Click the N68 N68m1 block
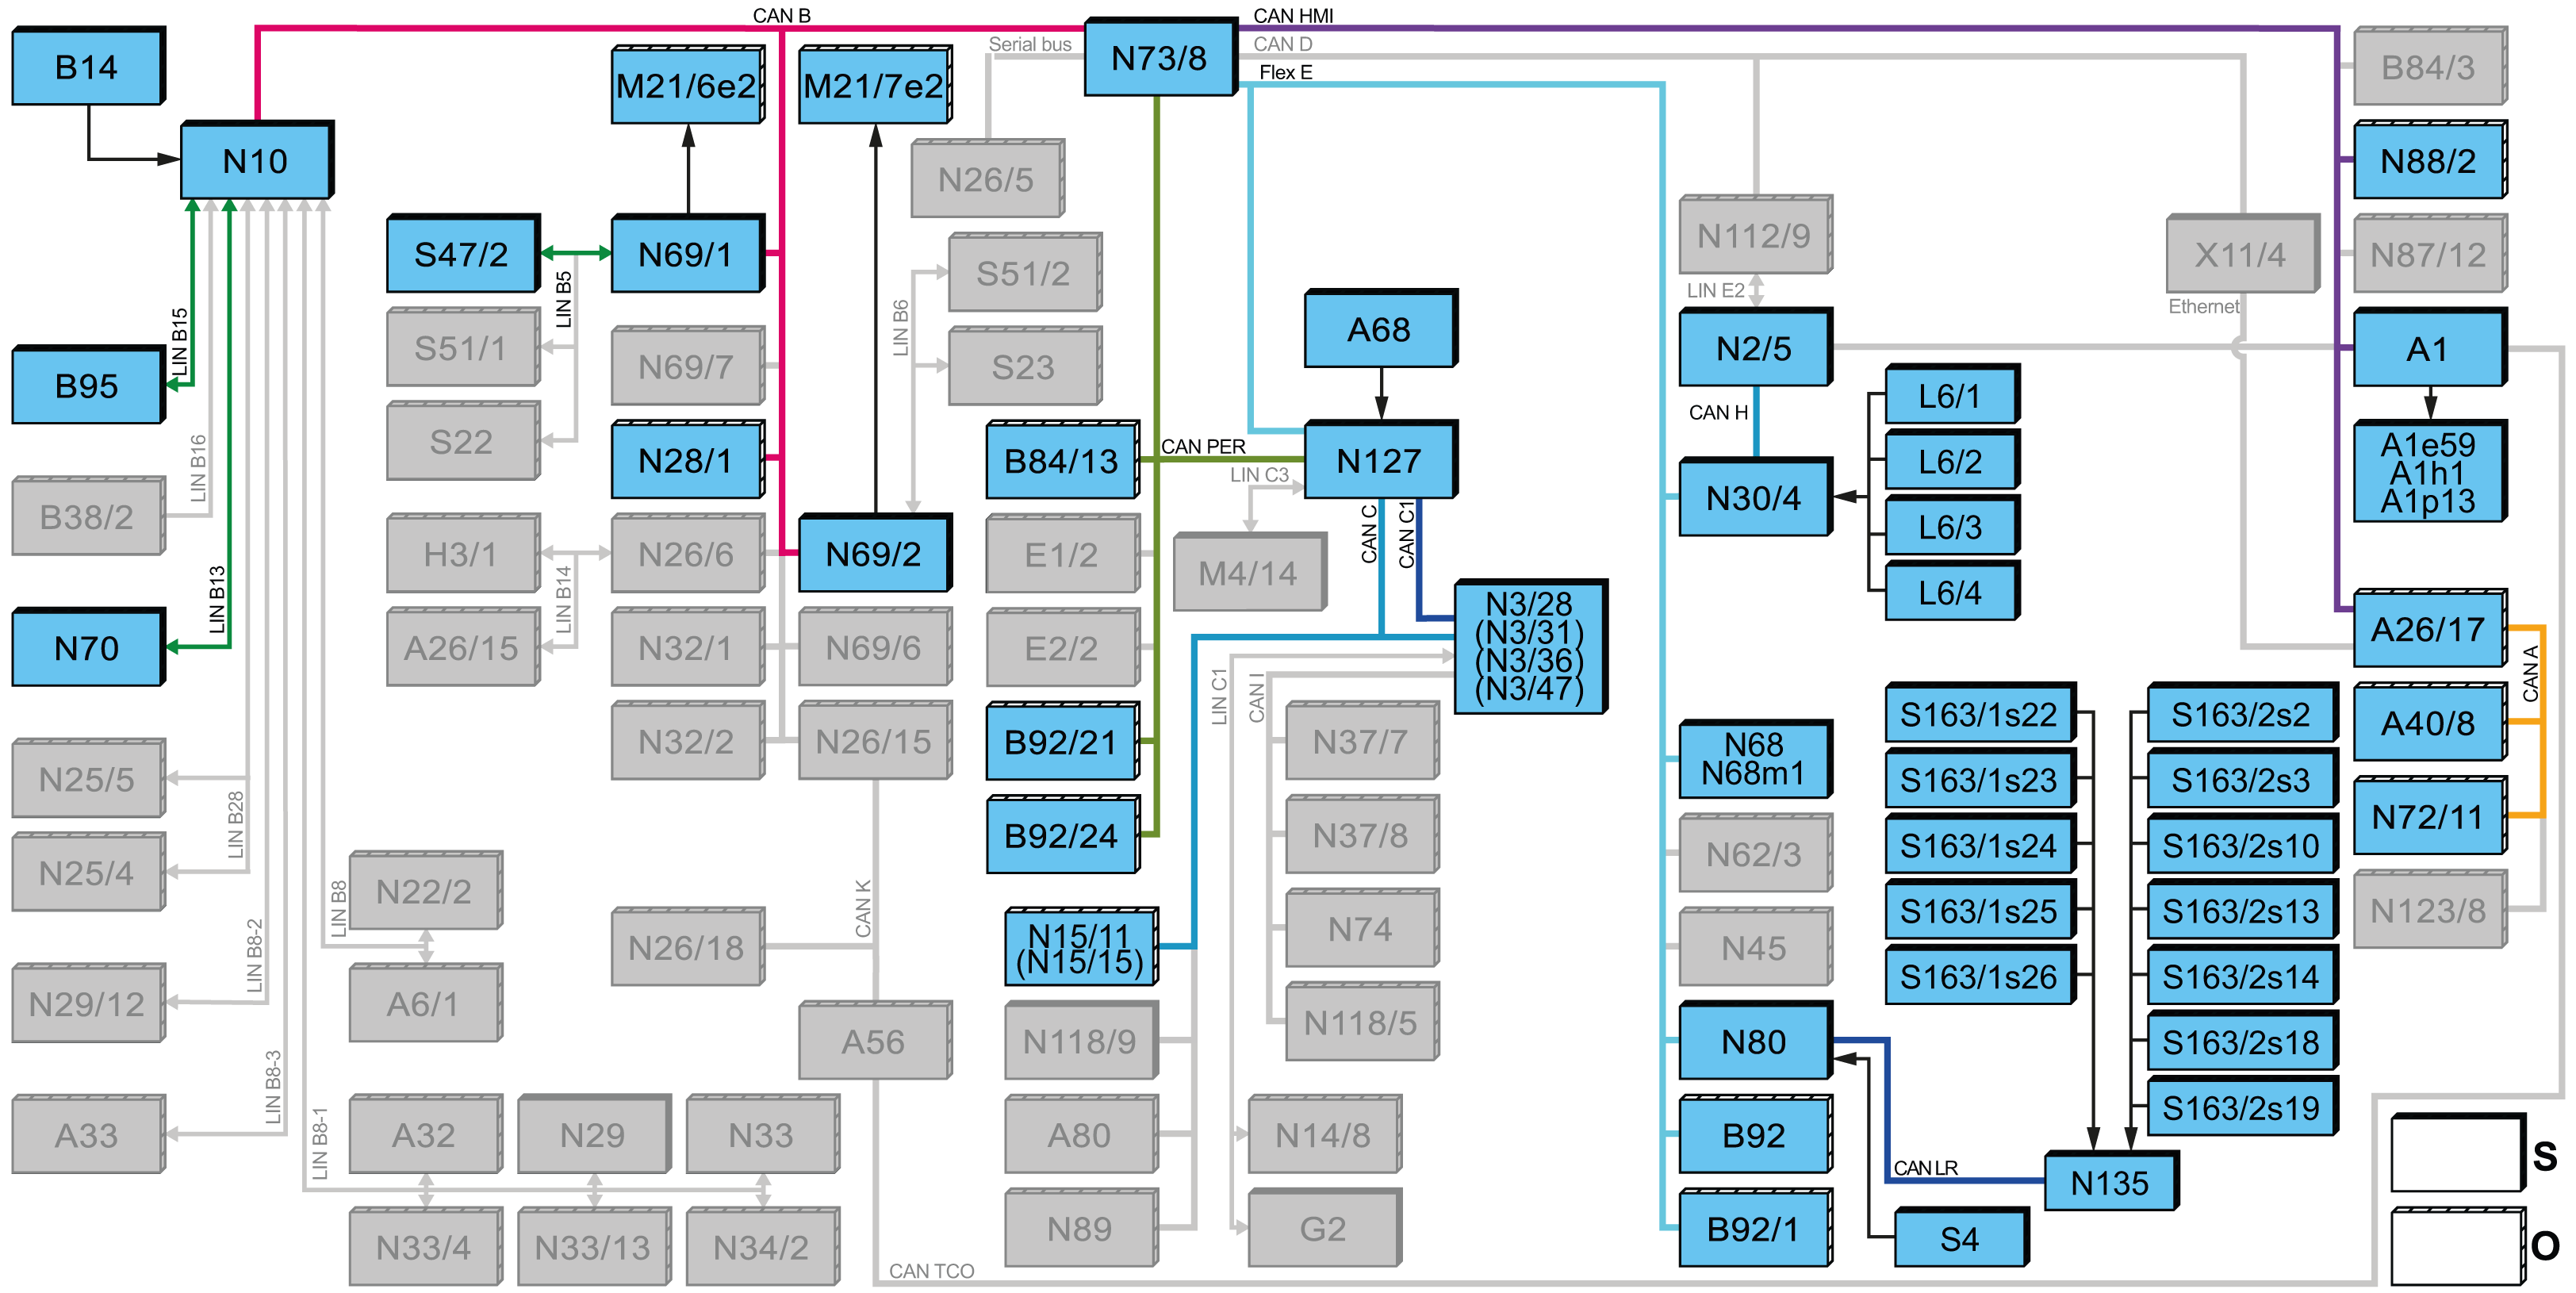 (1755, 759)
